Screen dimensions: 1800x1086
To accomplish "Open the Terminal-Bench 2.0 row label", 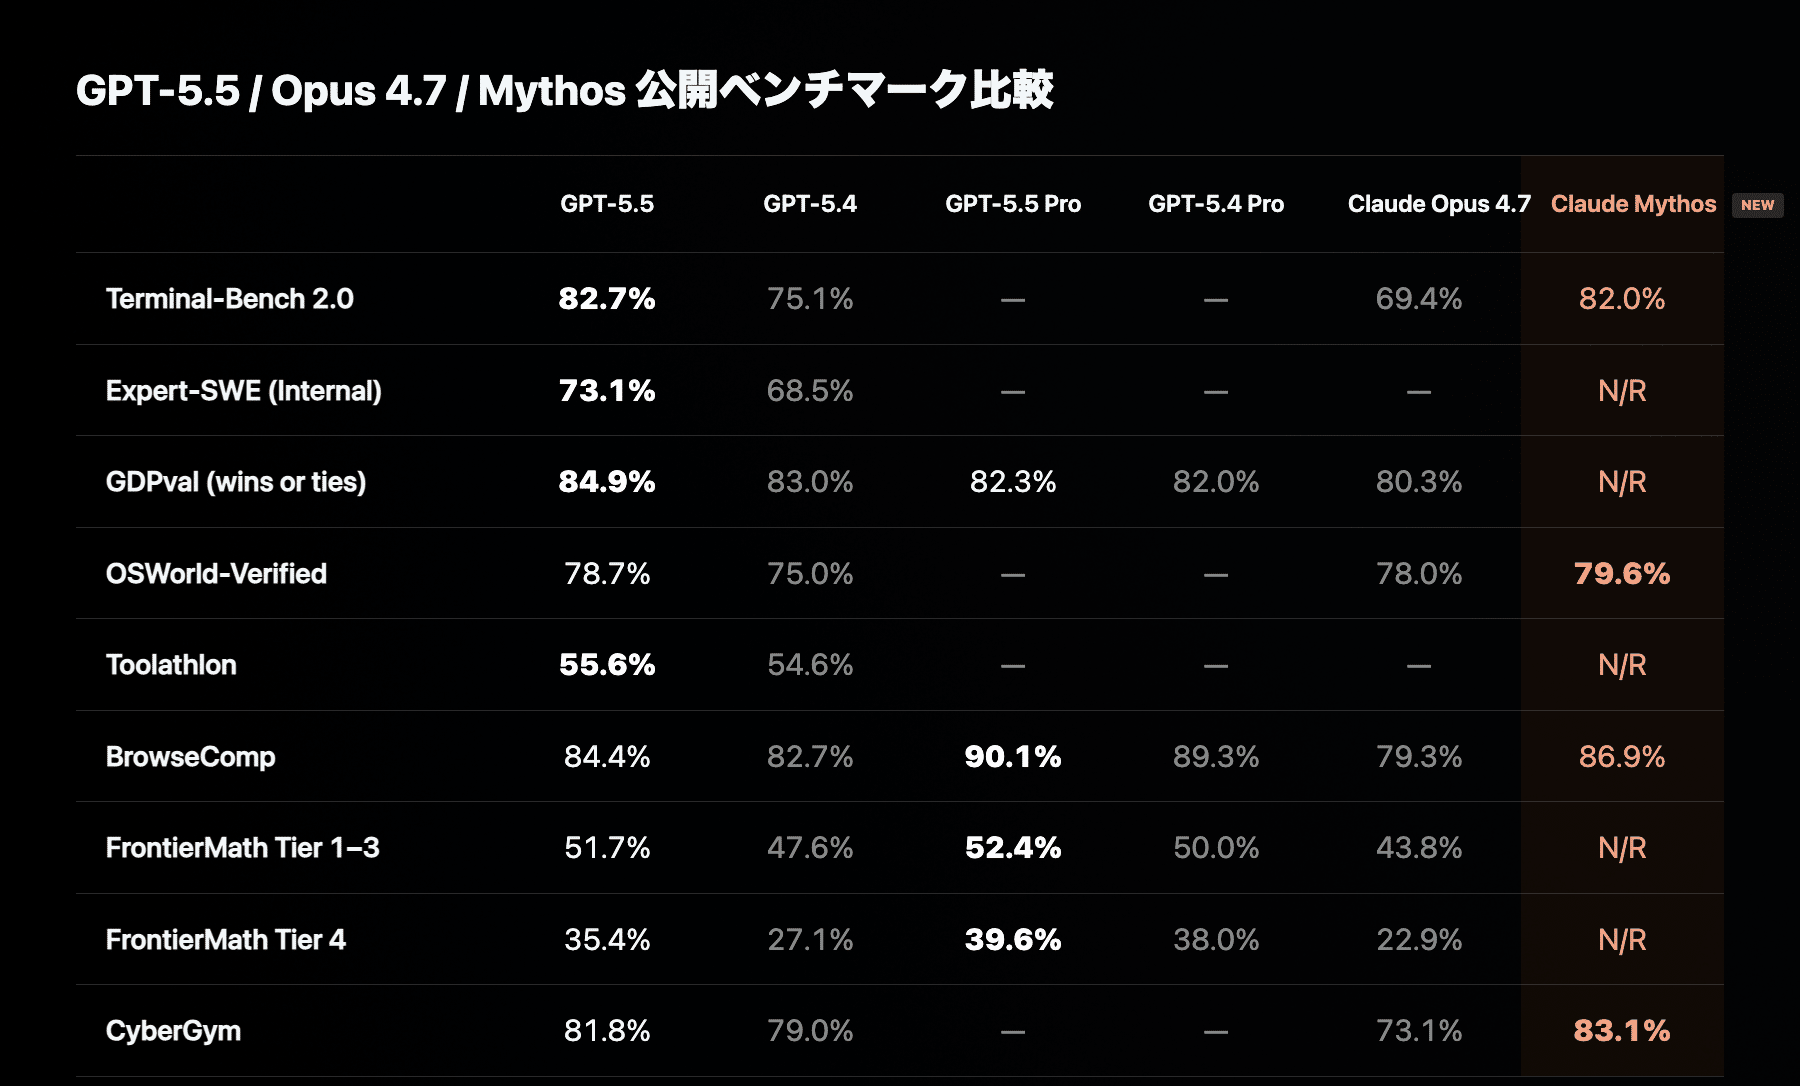I will (x=230, y=299).
